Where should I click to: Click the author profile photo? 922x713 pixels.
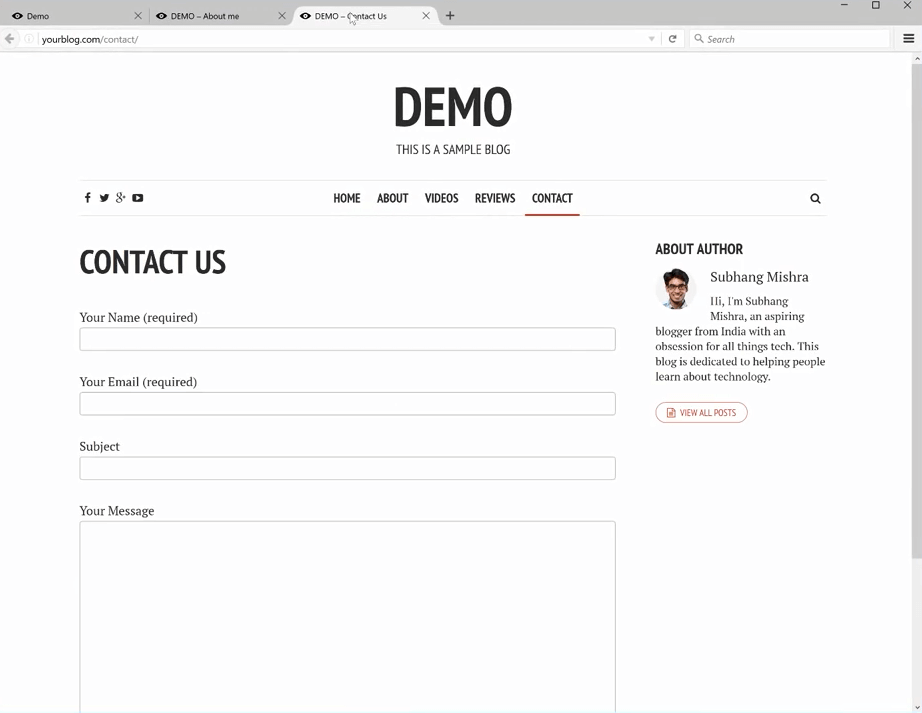pyautogui.click(x=676, y=289)
